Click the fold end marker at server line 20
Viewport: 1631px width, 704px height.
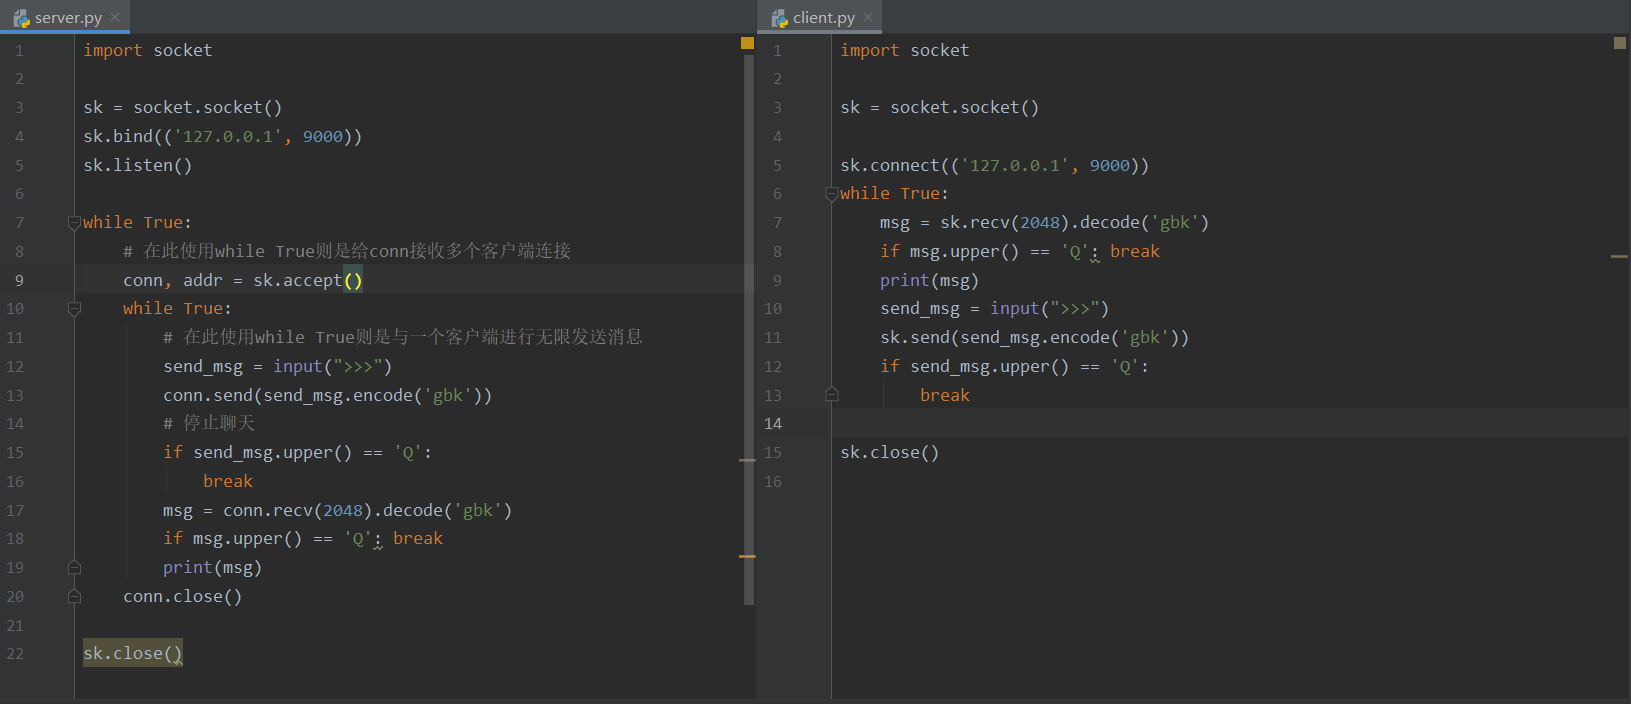[74, 596]
